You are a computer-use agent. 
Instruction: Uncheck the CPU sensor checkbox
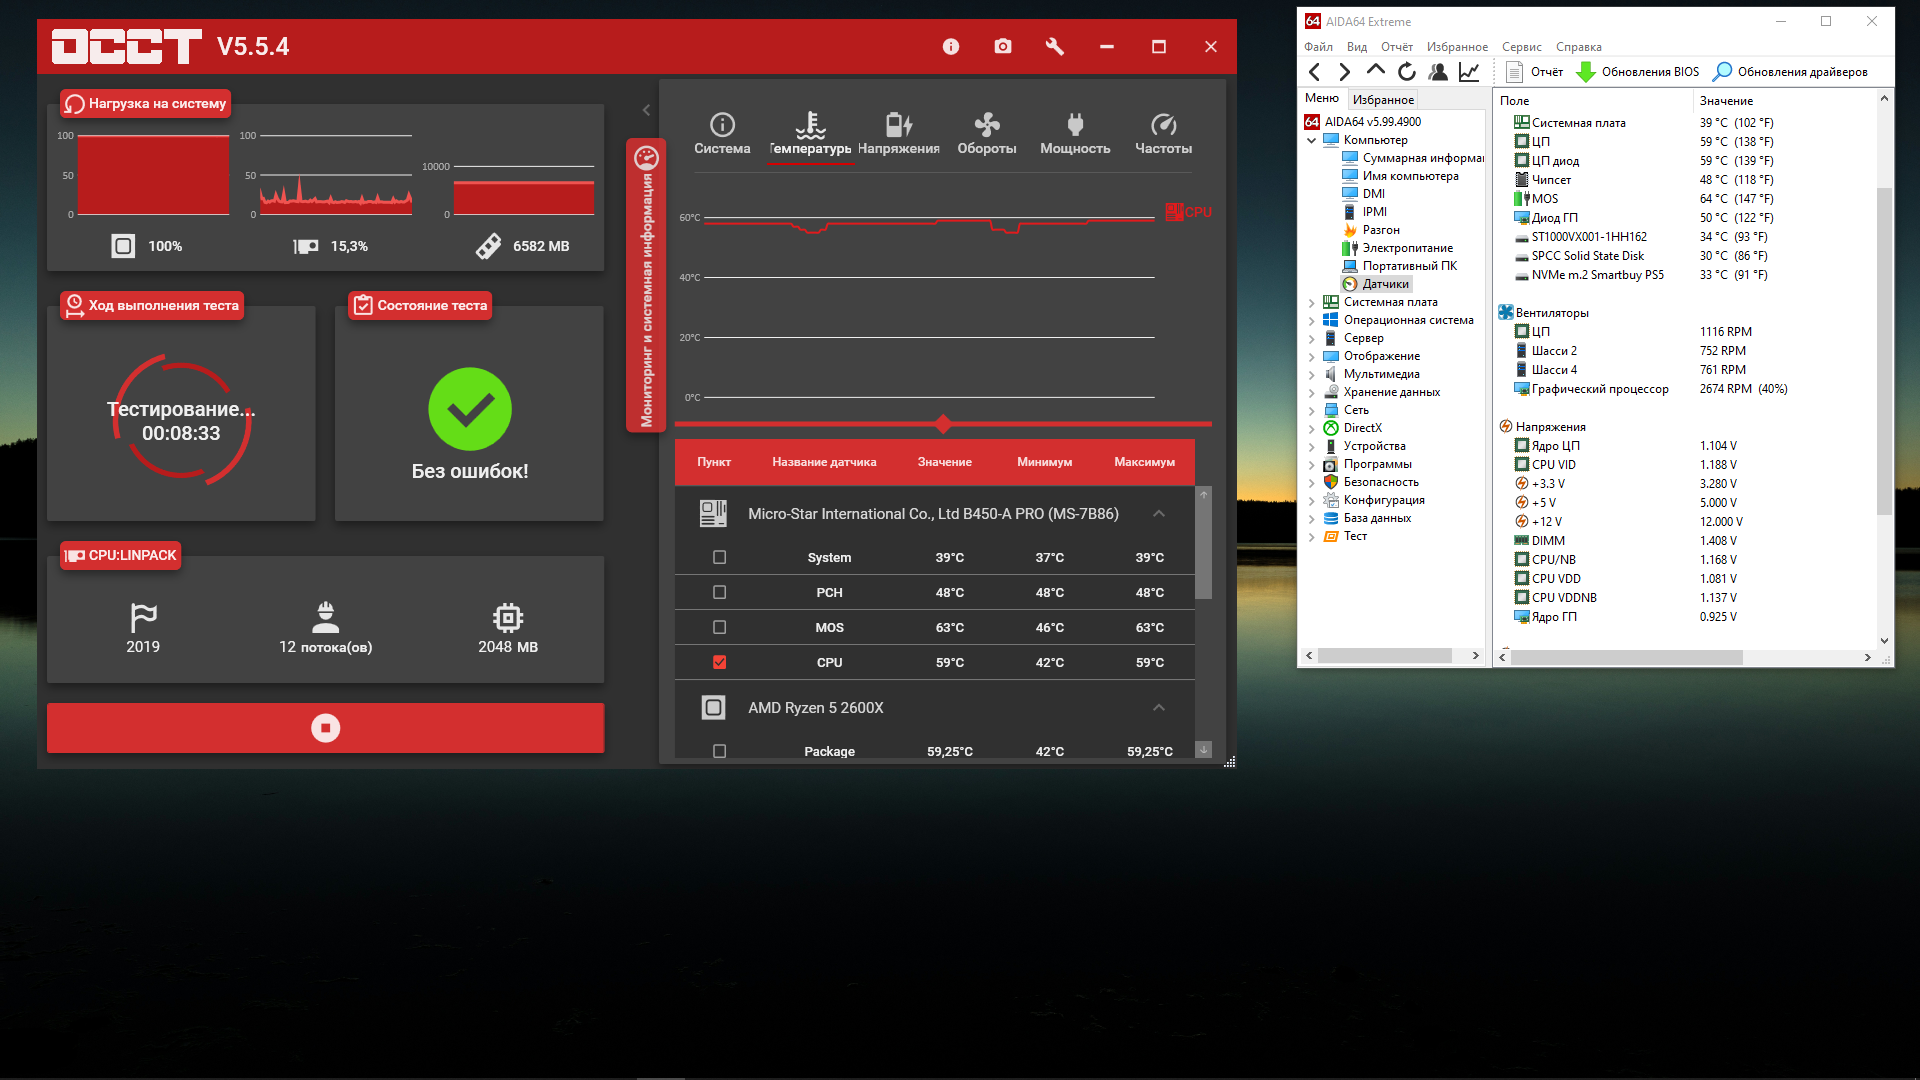pyautogui.click(x=719, y=662)
